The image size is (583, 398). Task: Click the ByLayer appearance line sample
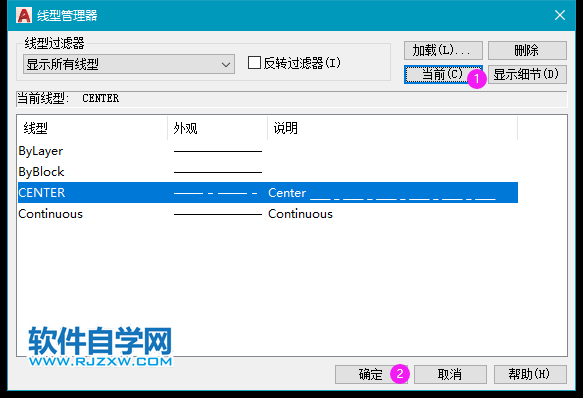[x=218, y=151]
